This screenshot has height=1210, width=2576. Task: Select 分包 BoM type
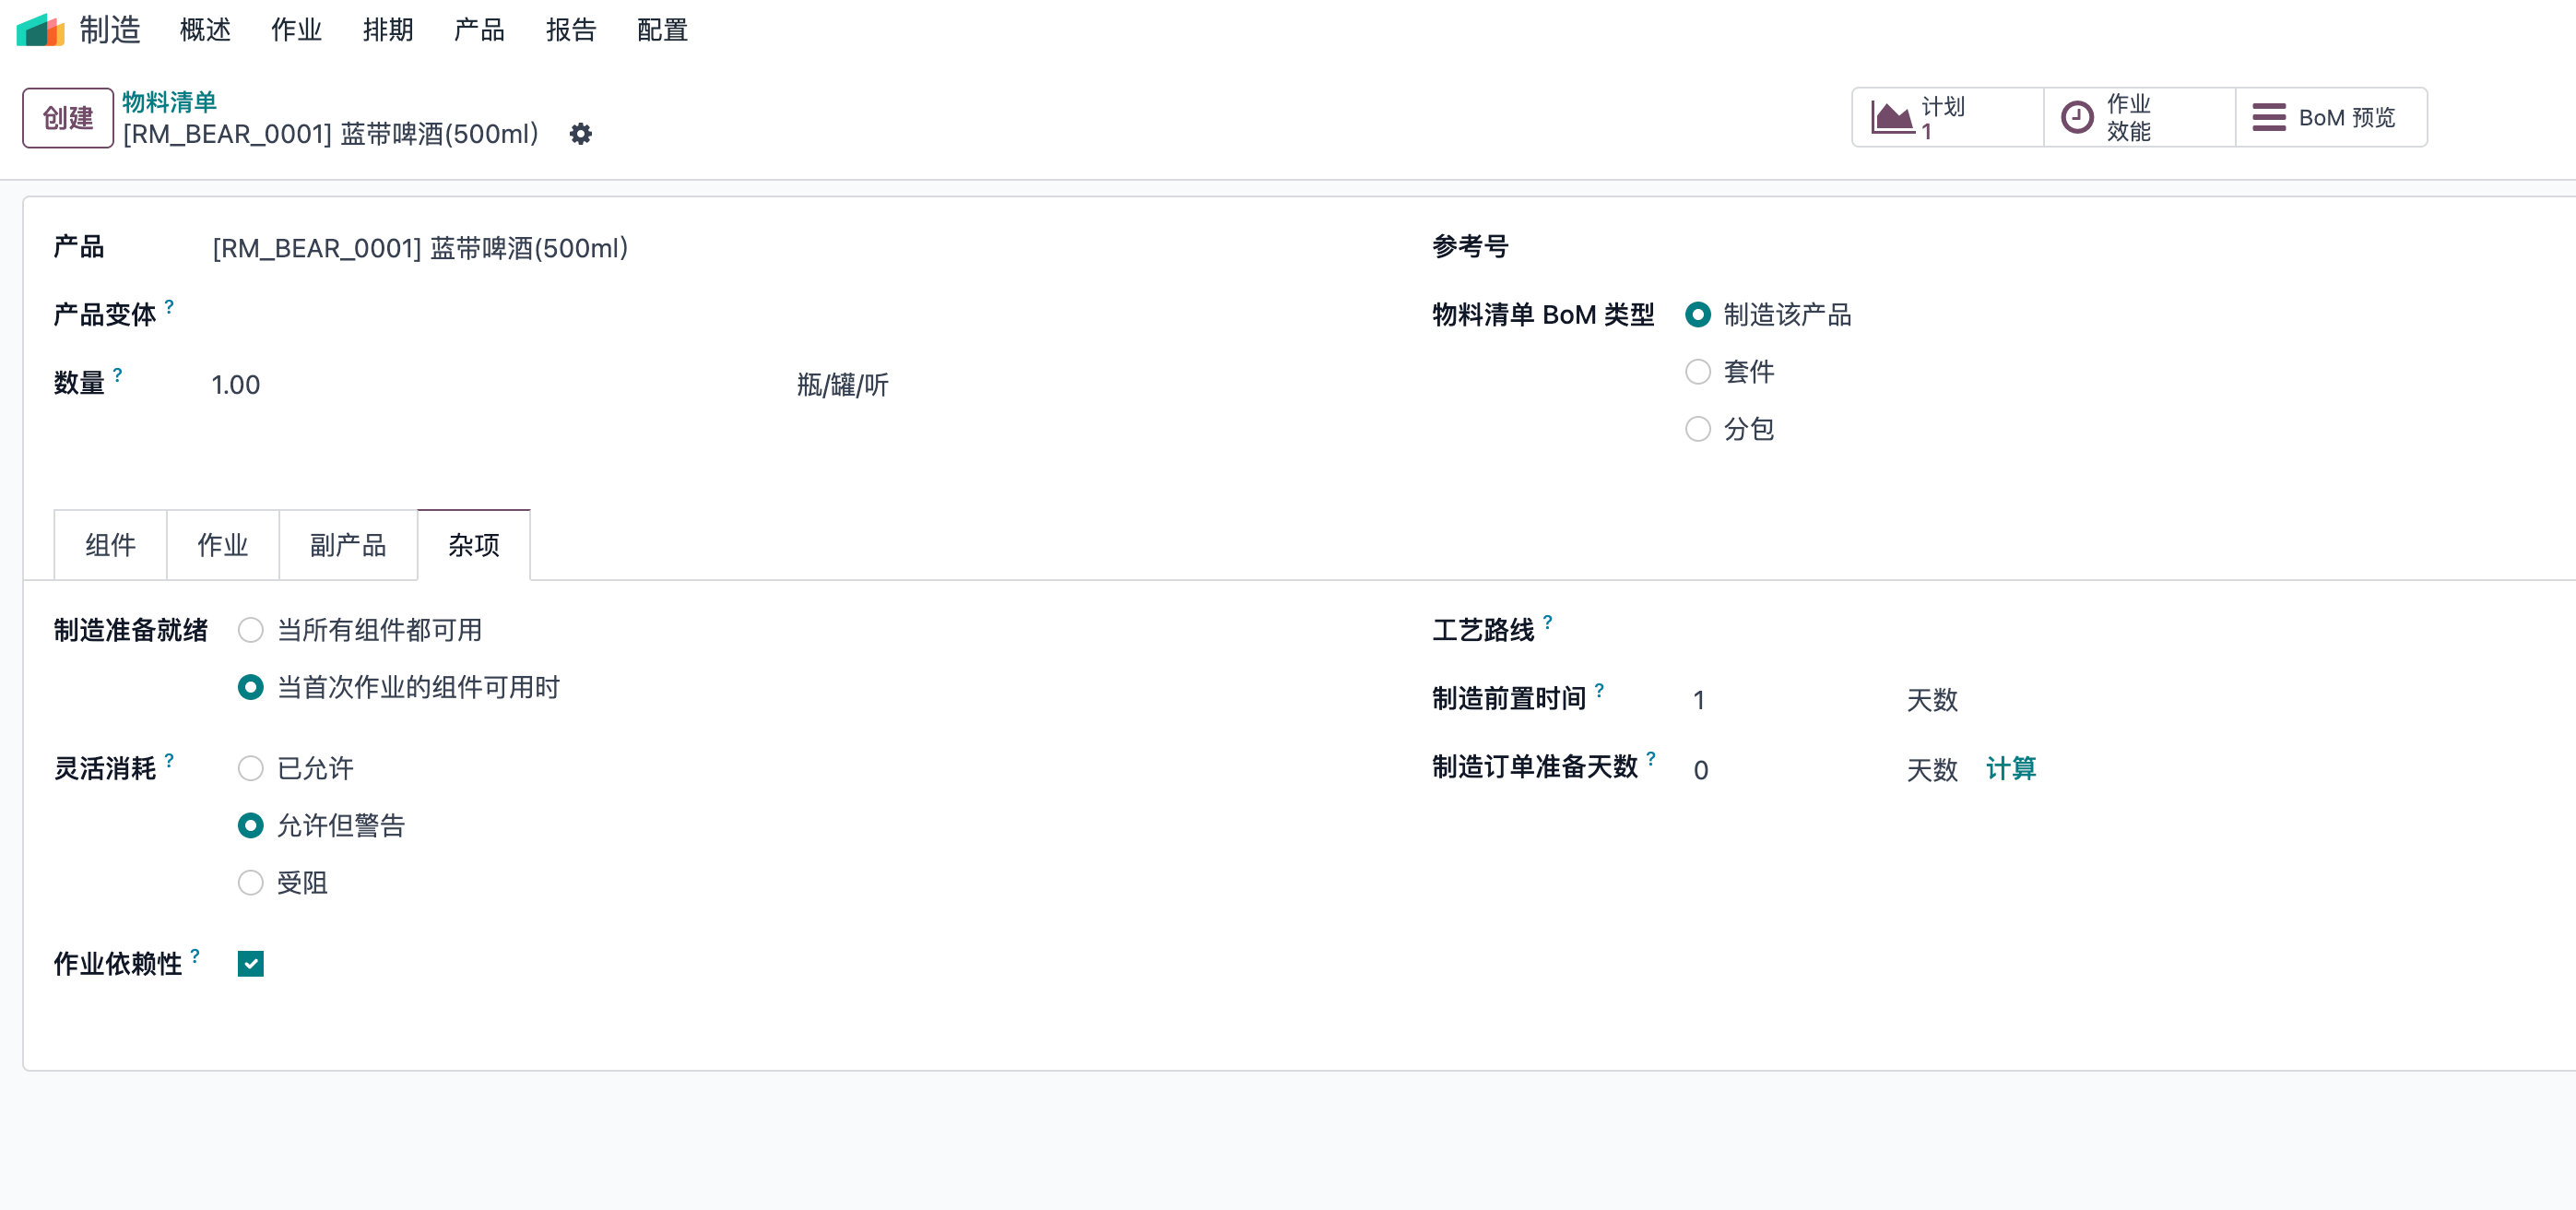point(1698,429)
